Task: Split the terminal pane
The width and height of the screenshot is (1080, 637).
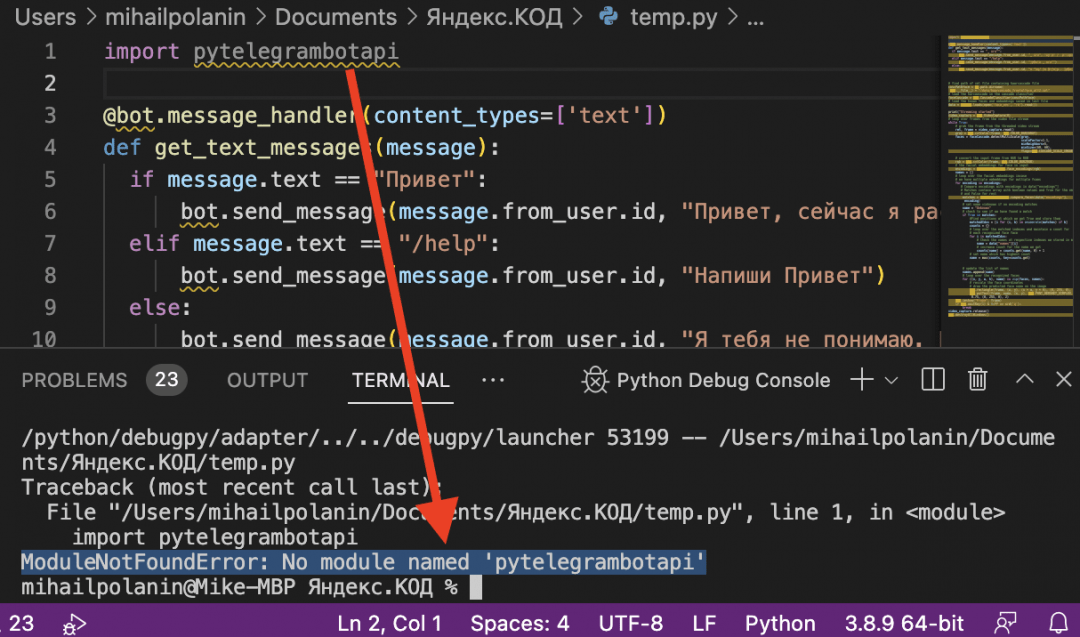Action: [931, 380]
